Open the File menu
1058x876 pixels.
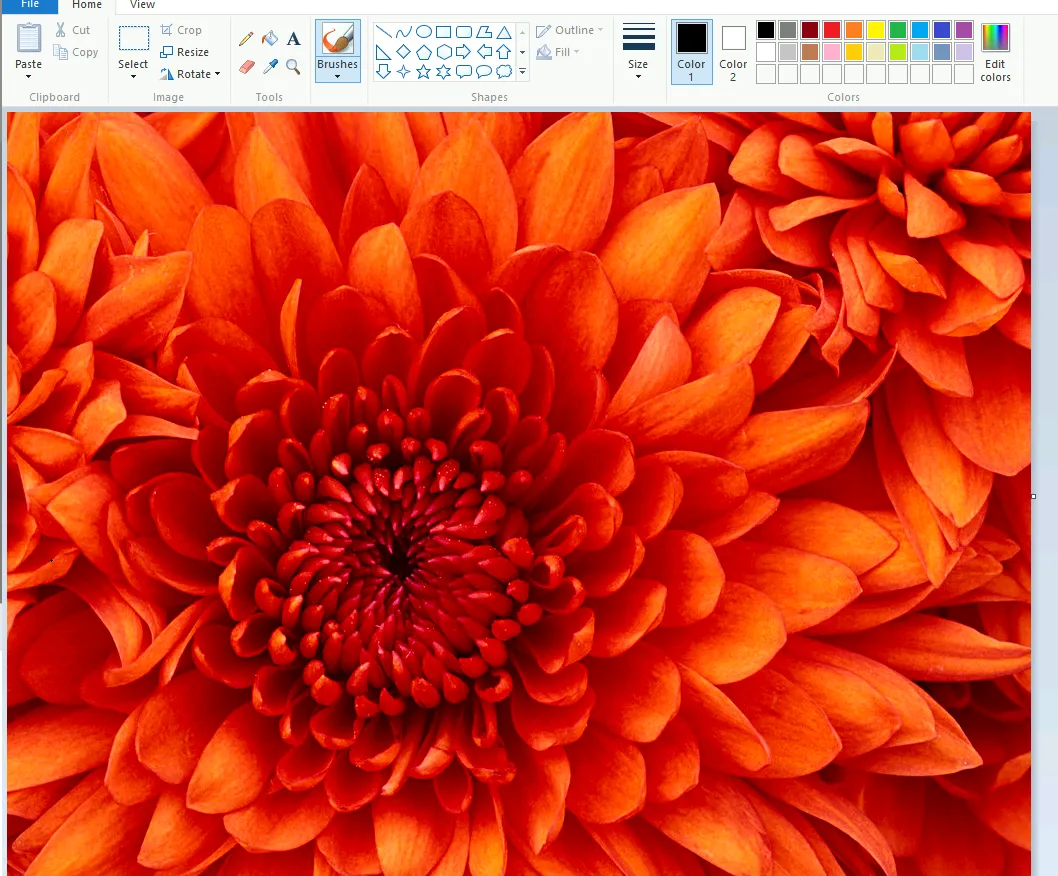30,5
